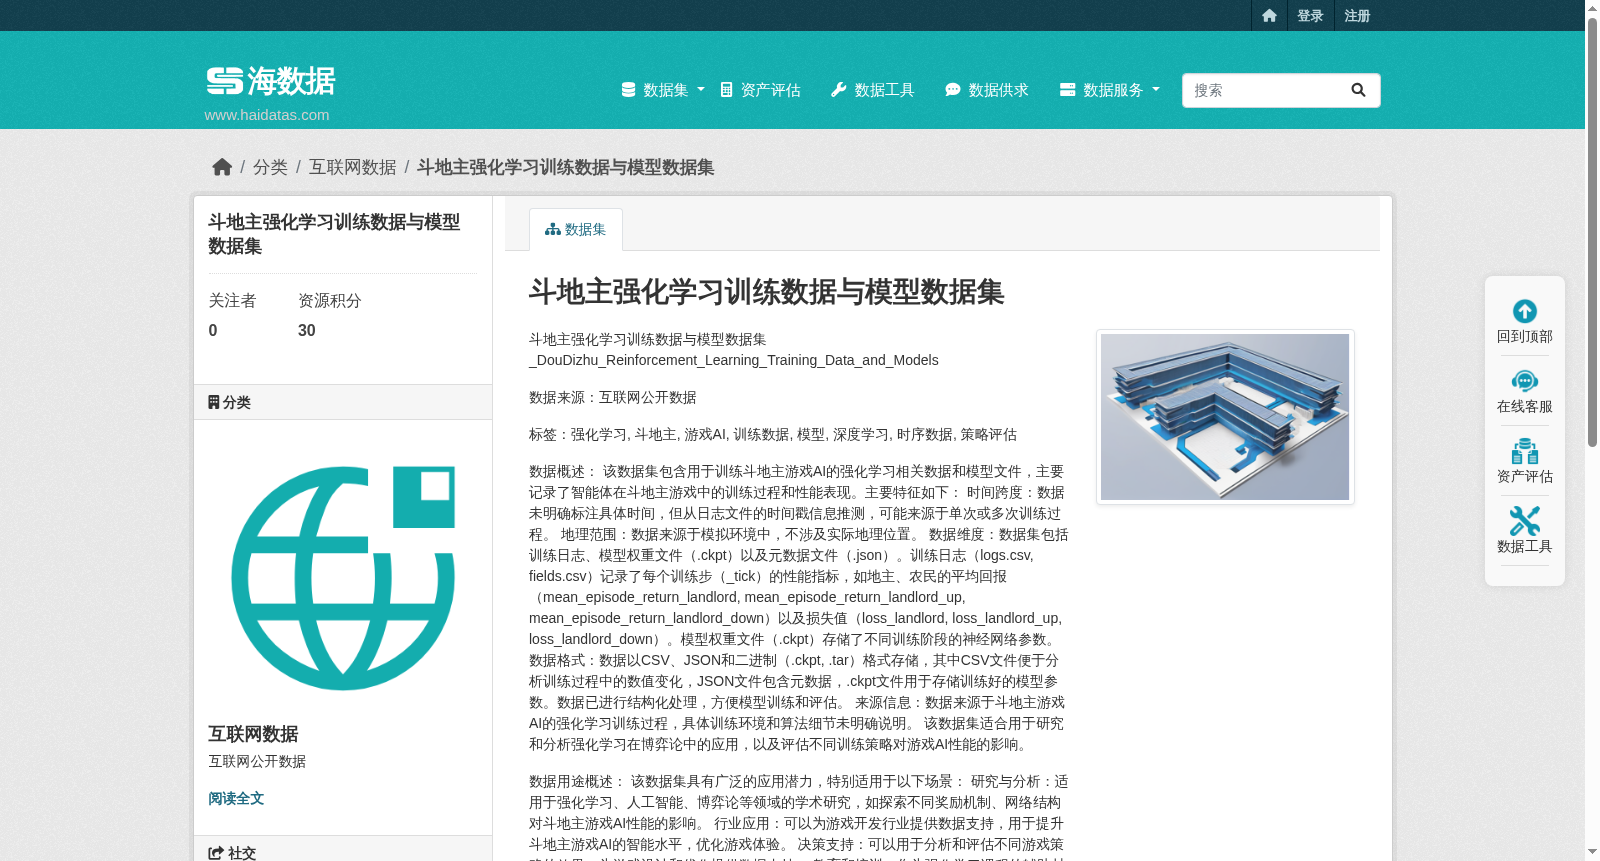Click the 资源积分 value 30
1600x861 pixels.
coord(307,331)
